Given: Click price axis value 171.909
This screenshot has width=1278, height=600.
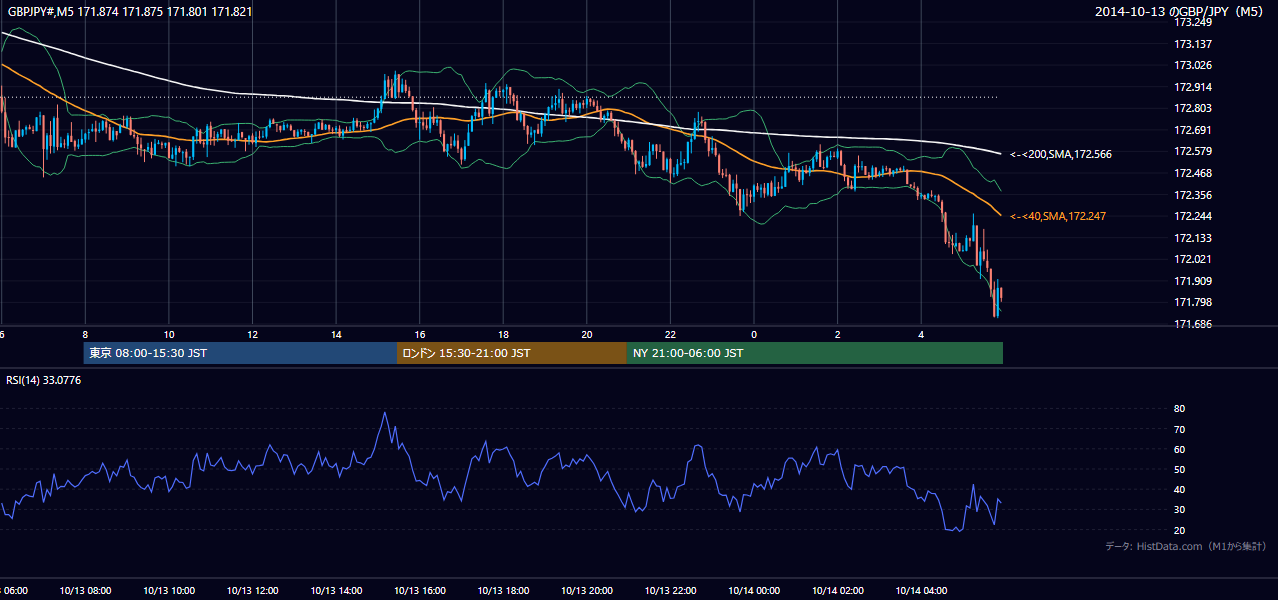Looking at the screenshot, I should tap(1192, 281).
